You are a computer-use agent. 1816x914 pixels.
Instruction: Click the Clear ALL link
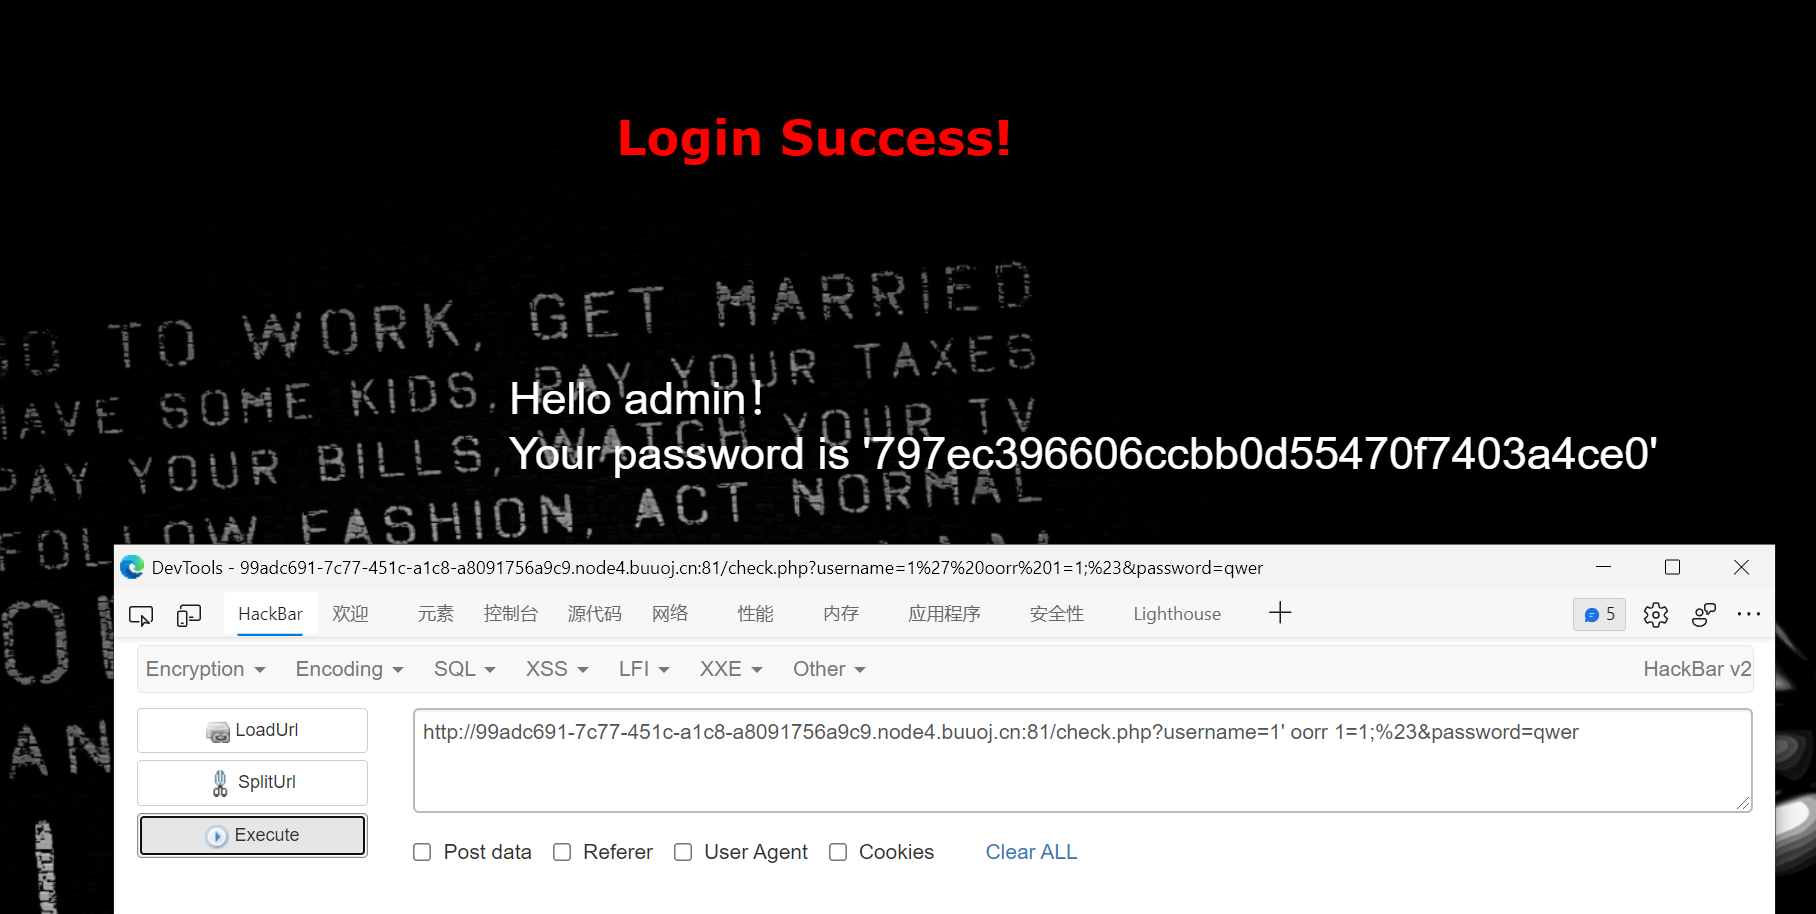click(x=1031, y=852)
